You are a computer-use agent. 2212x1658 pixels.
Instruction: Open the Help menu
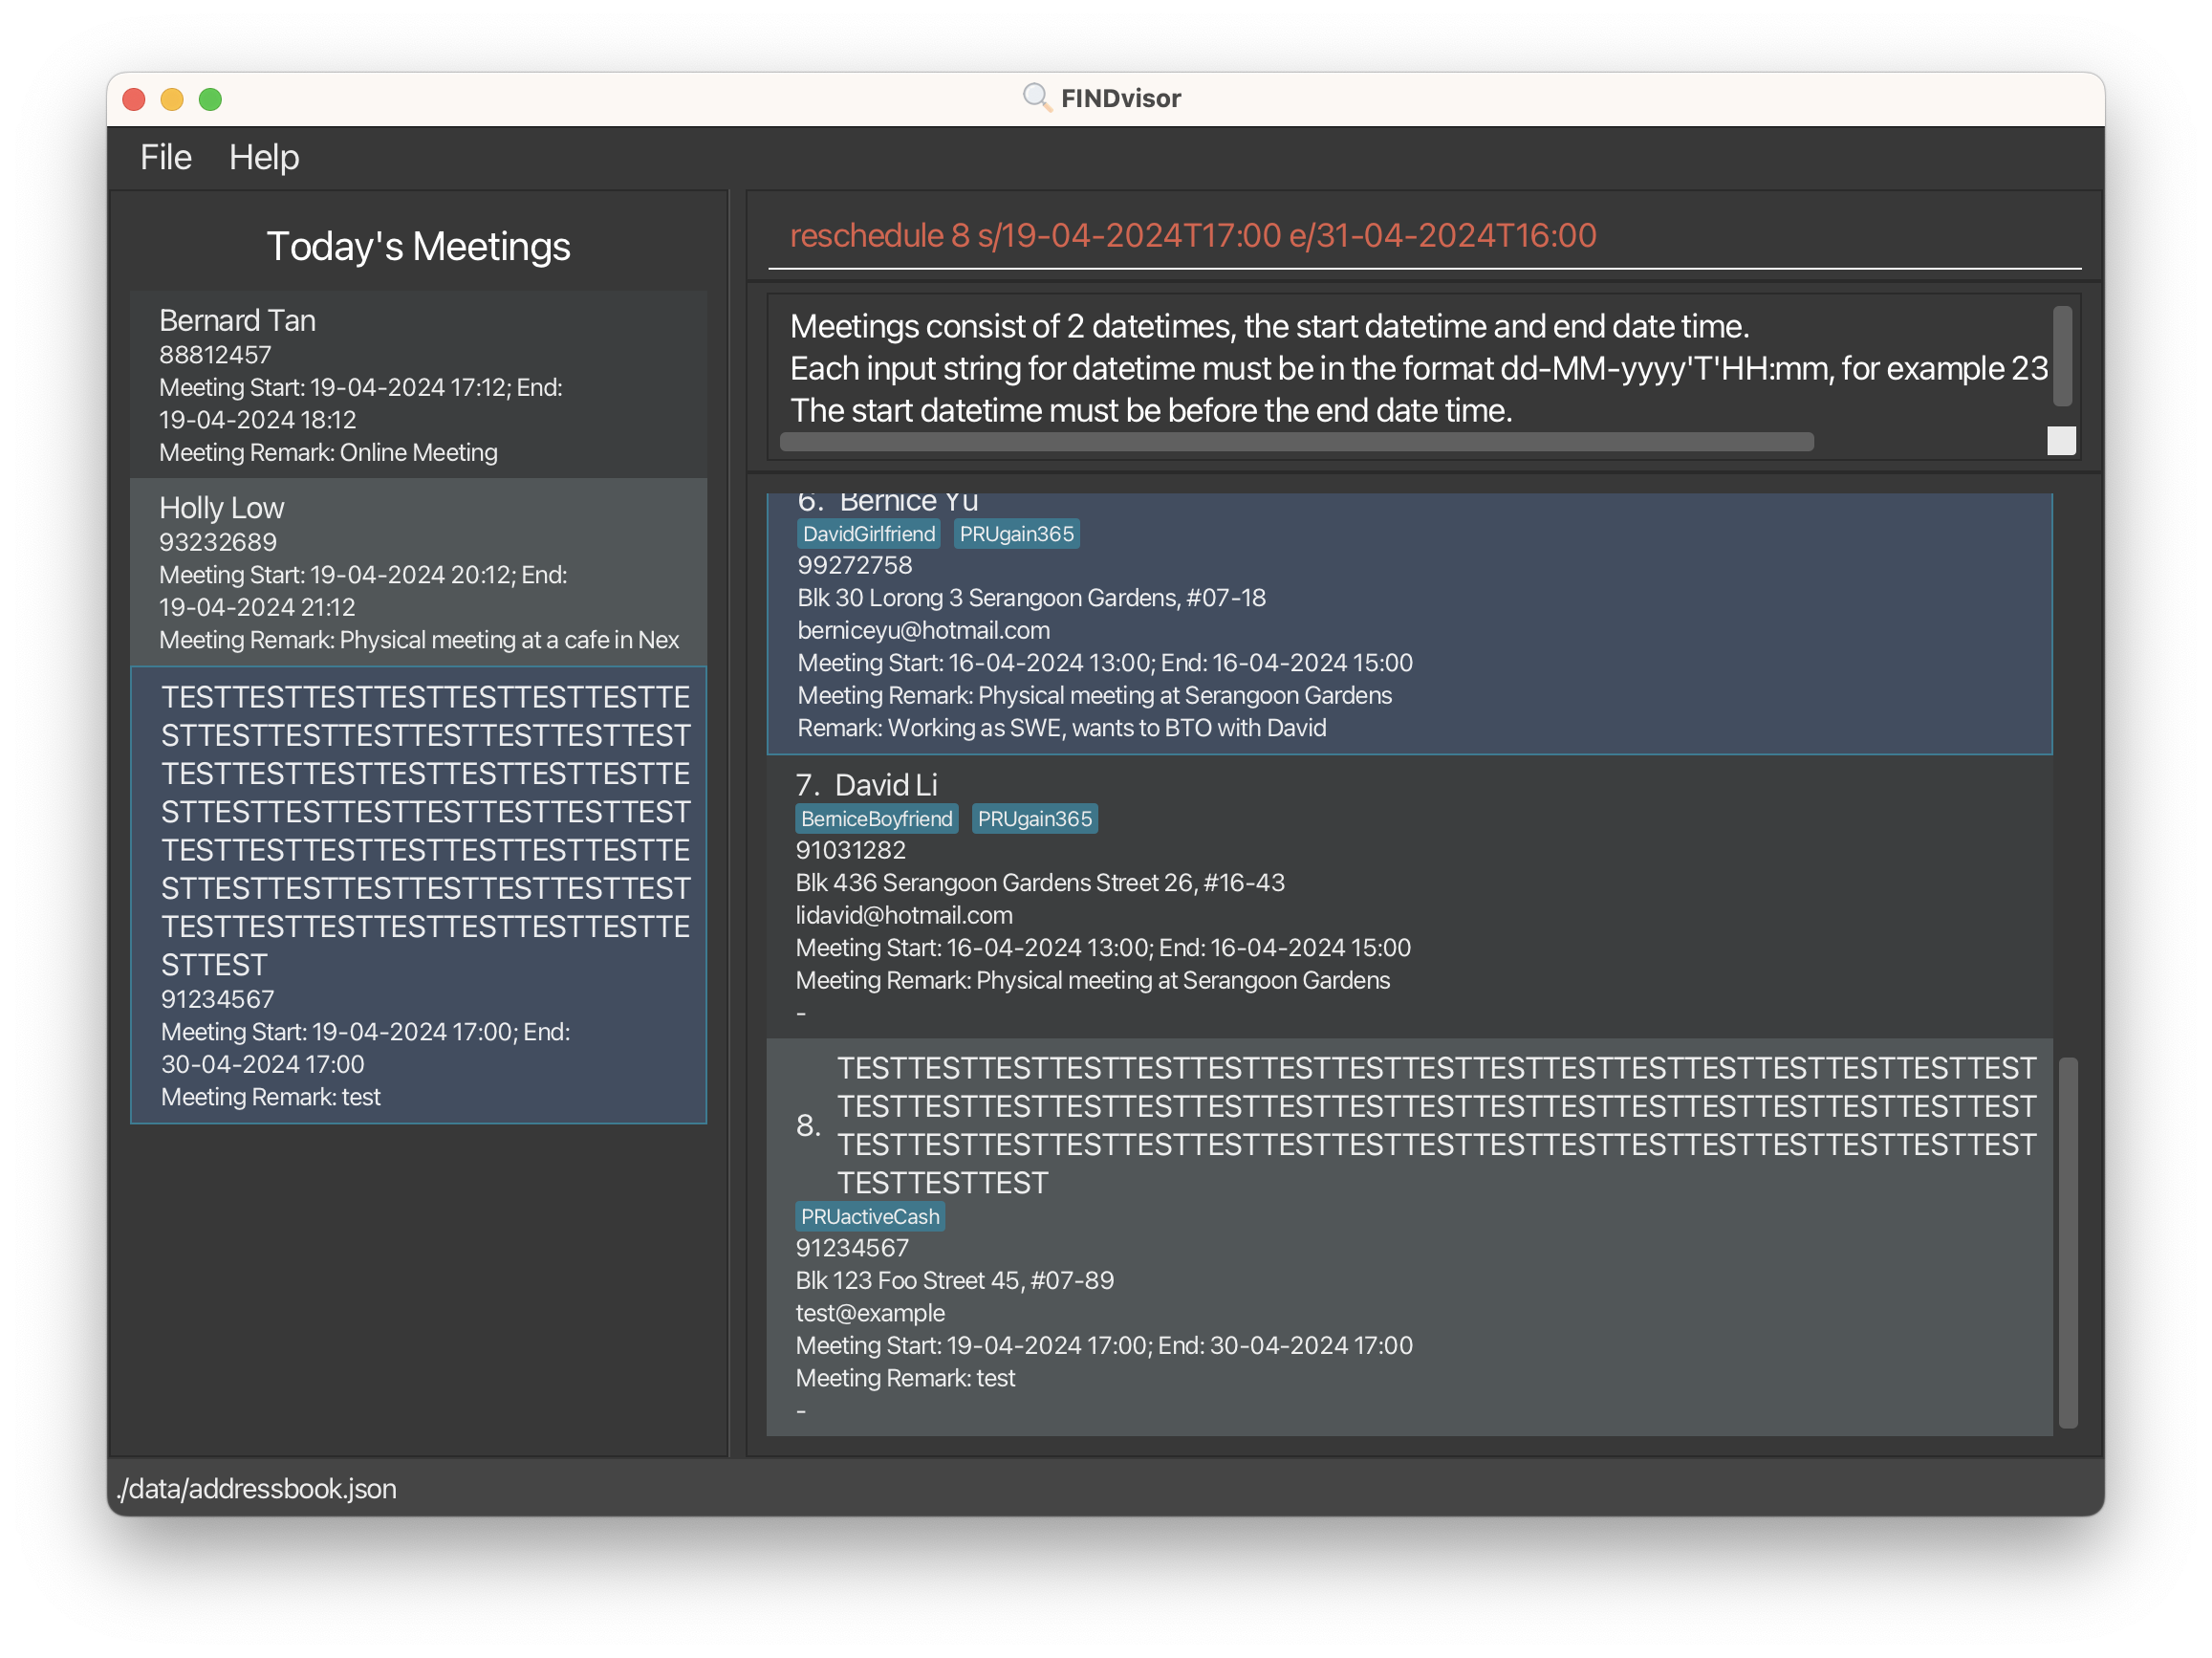263,157
